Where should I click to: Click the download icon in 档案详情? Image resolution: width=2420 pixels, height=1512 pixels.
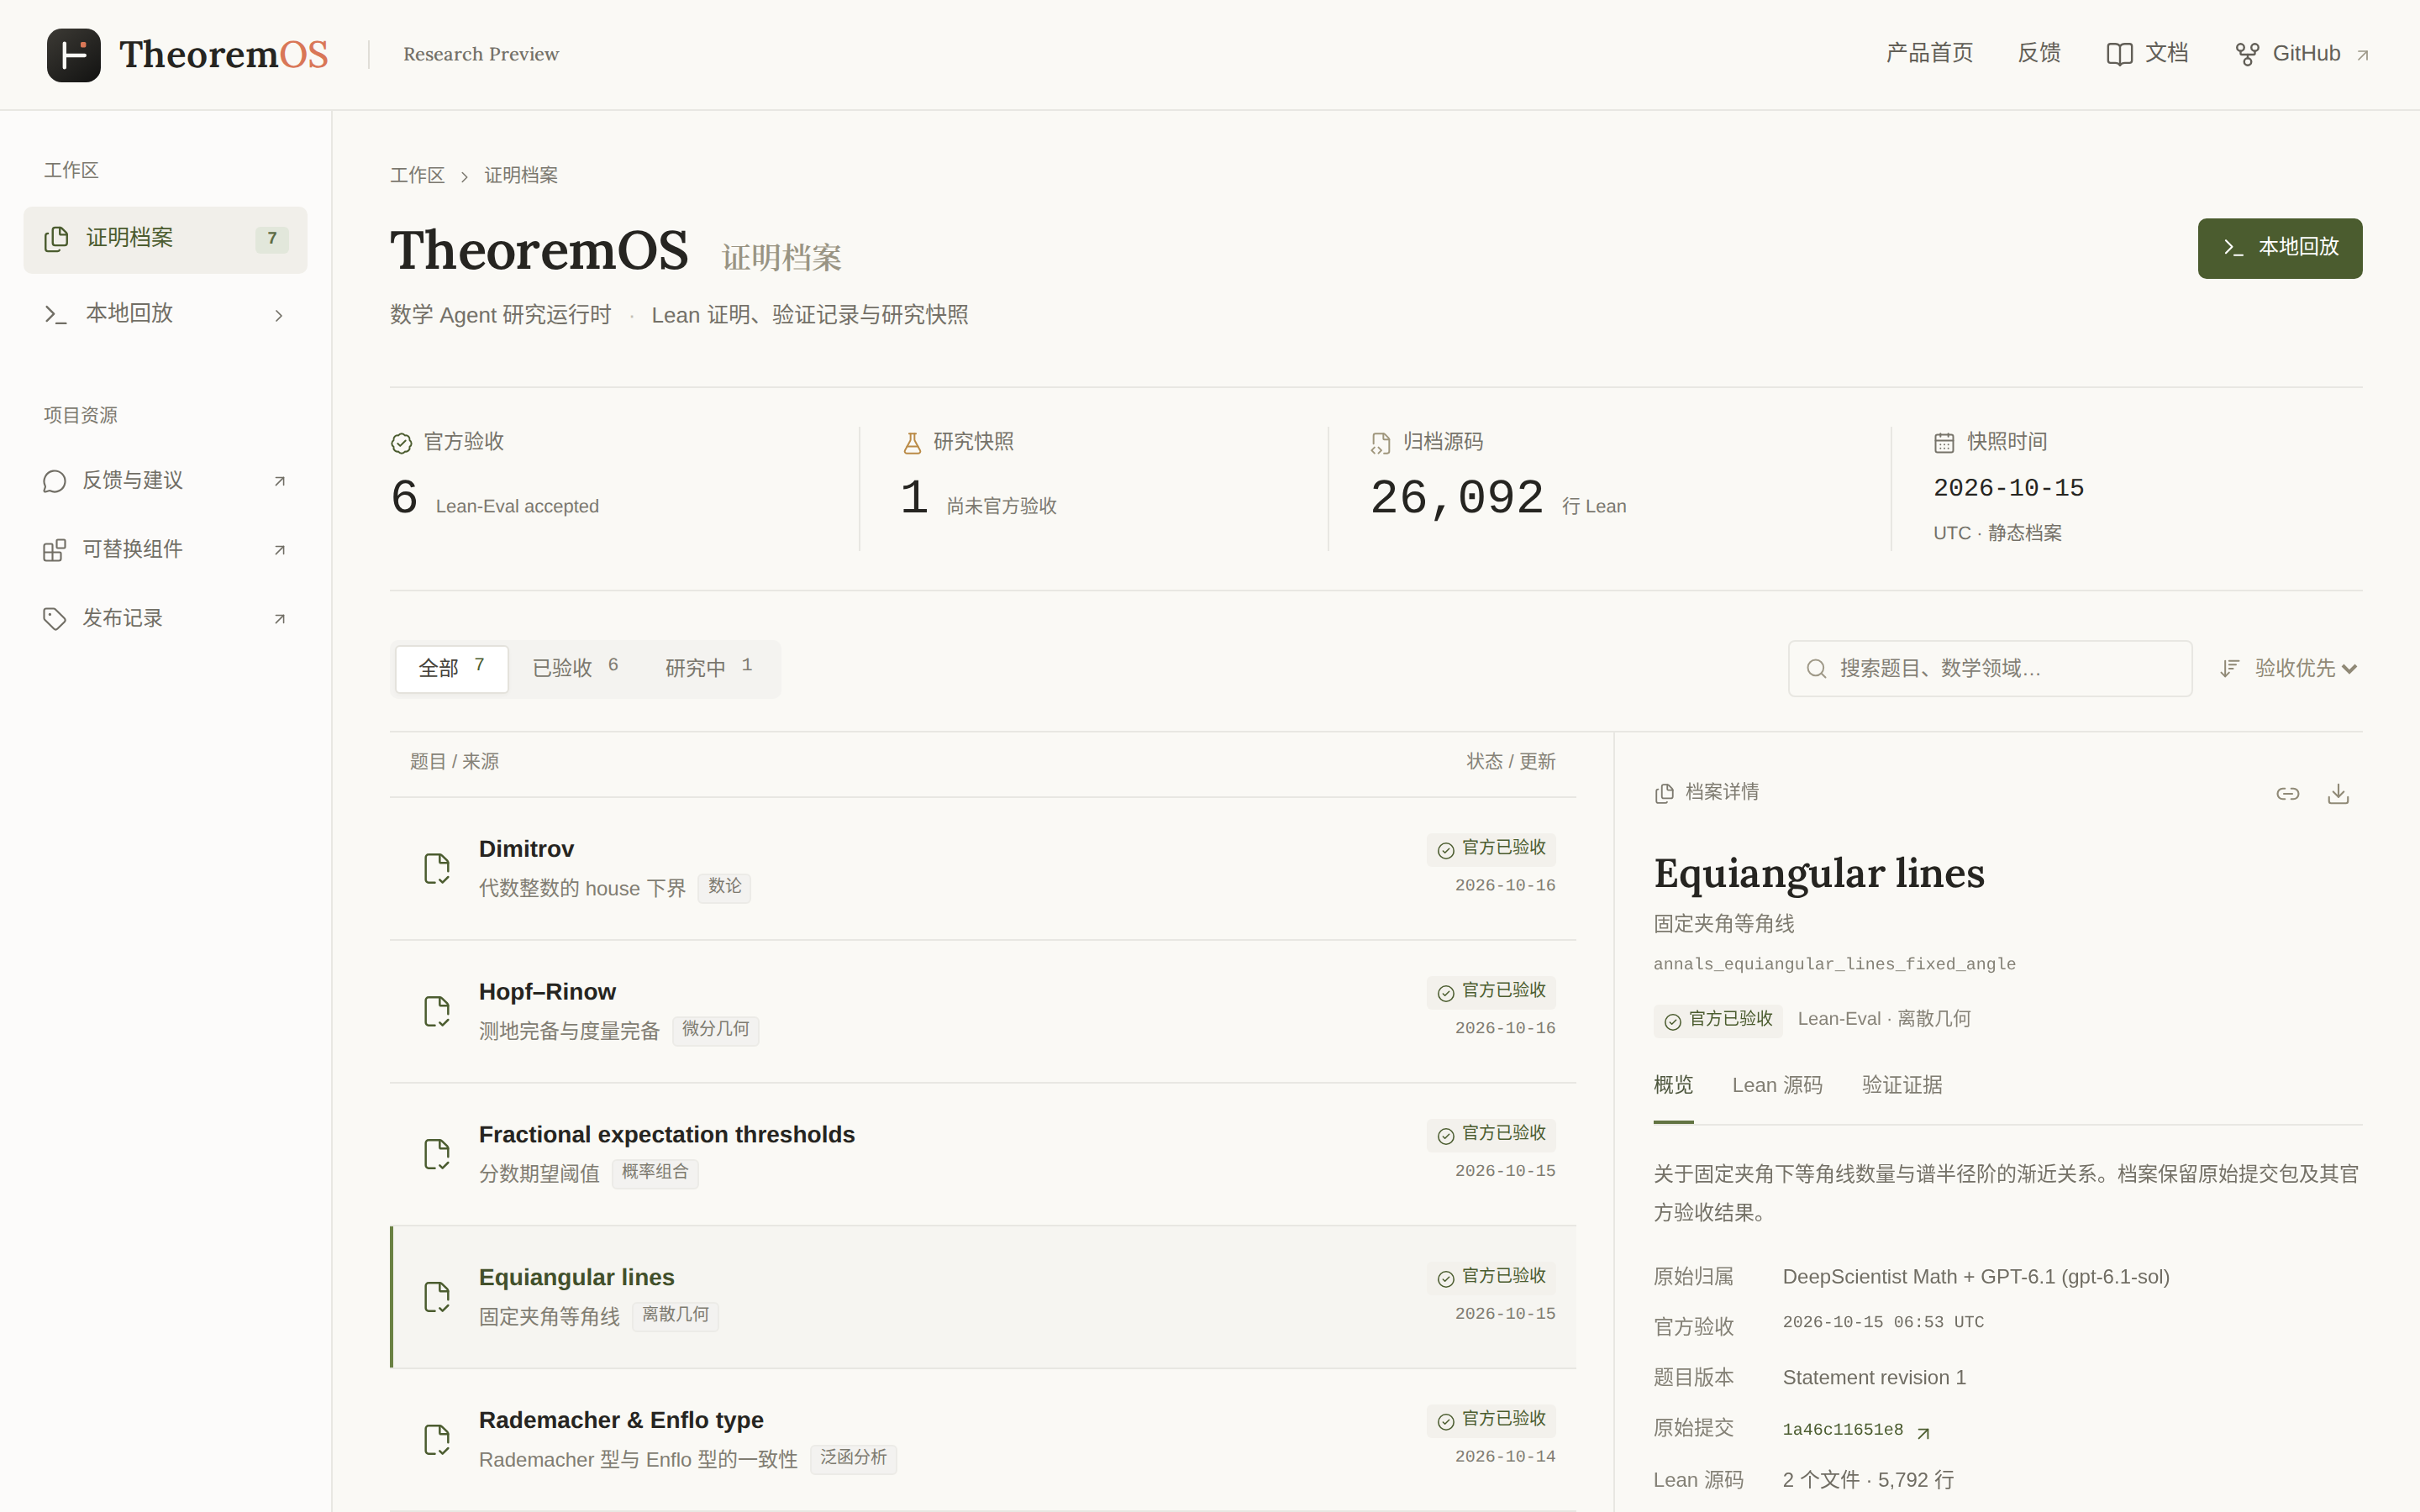tap(2338, 794)
